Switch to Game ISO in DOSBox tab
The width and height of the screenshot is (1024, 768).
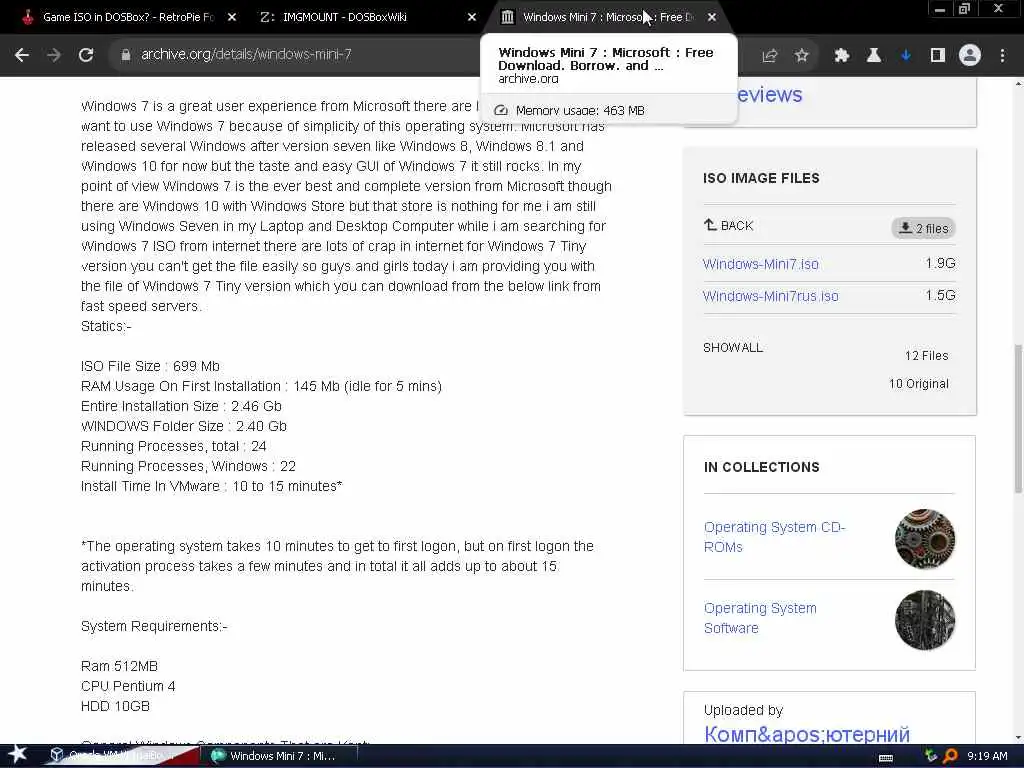pos(127,18)
